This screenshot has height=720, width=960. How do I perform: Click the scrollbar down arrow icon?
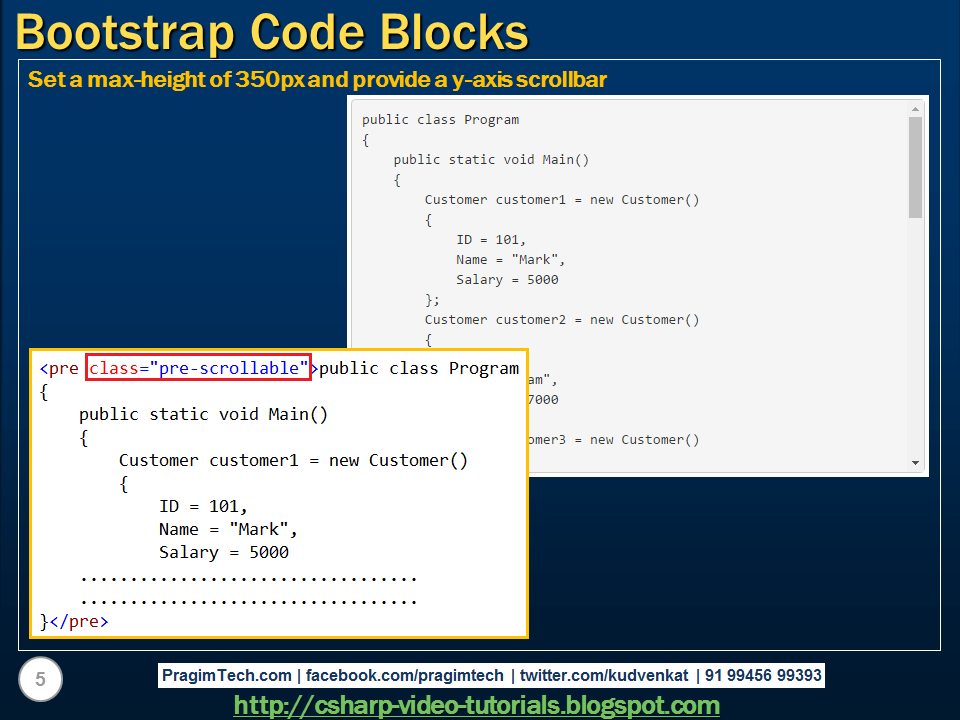(916, 461)
